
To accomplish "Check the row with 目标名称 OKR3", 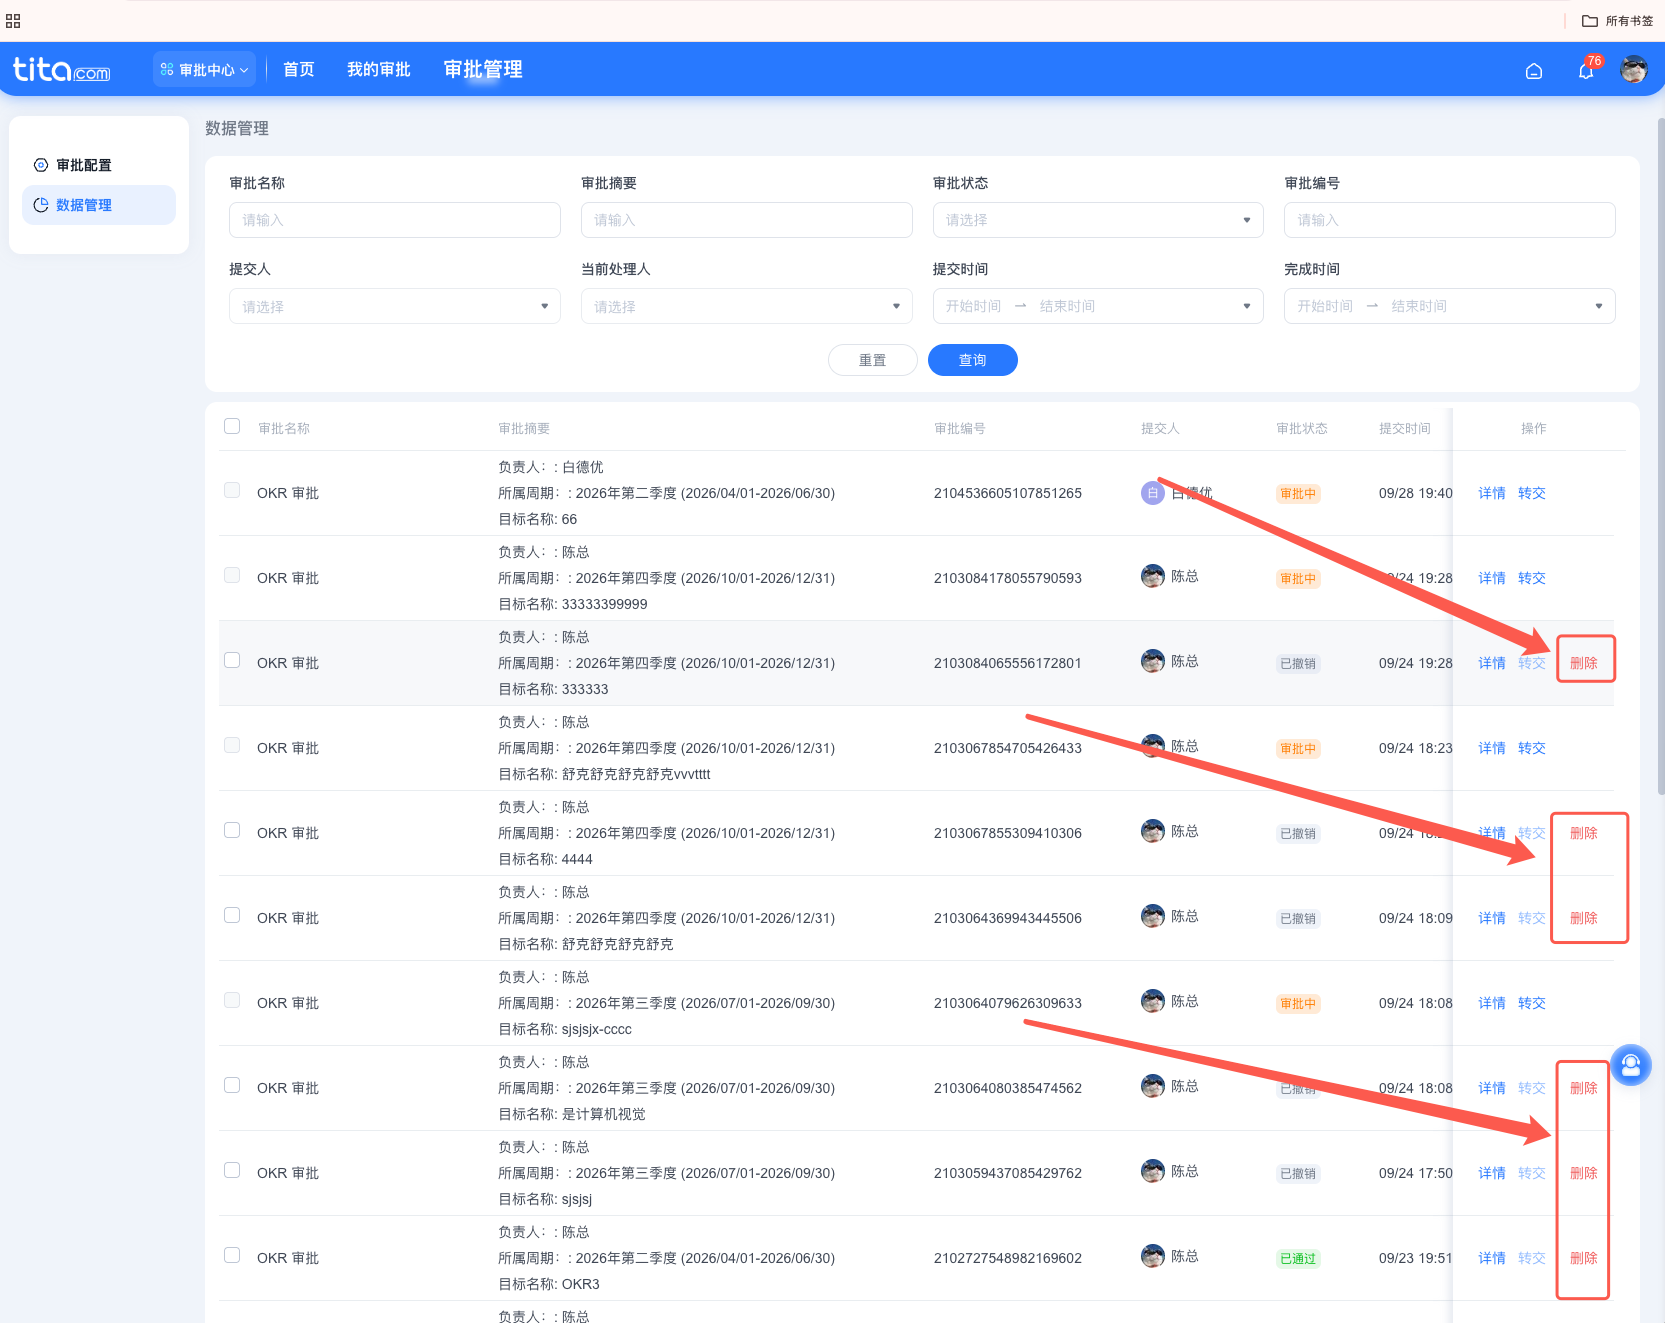I will [232, 1255].
